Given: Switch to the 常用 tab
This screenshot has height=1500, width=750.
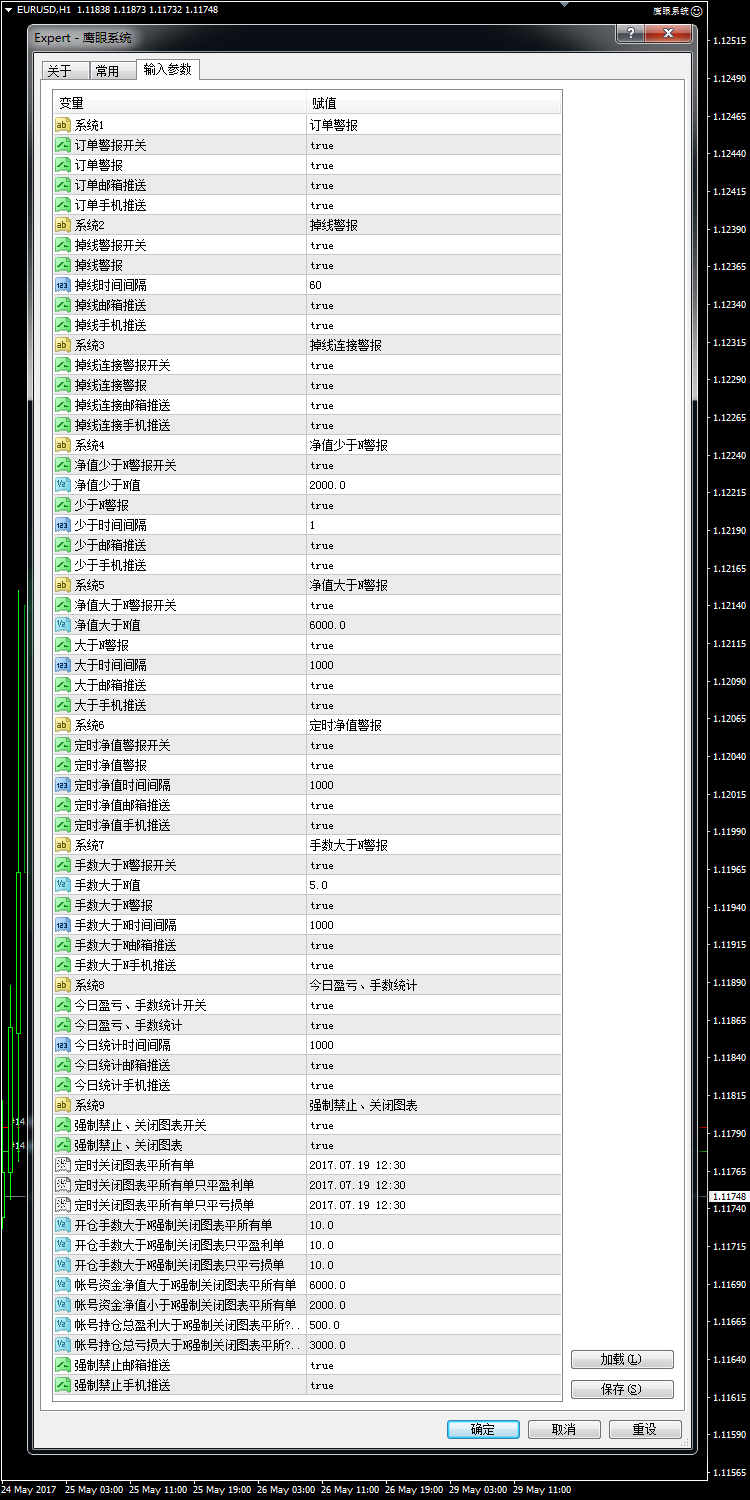Looking at the screenshot, I should 107,71.
